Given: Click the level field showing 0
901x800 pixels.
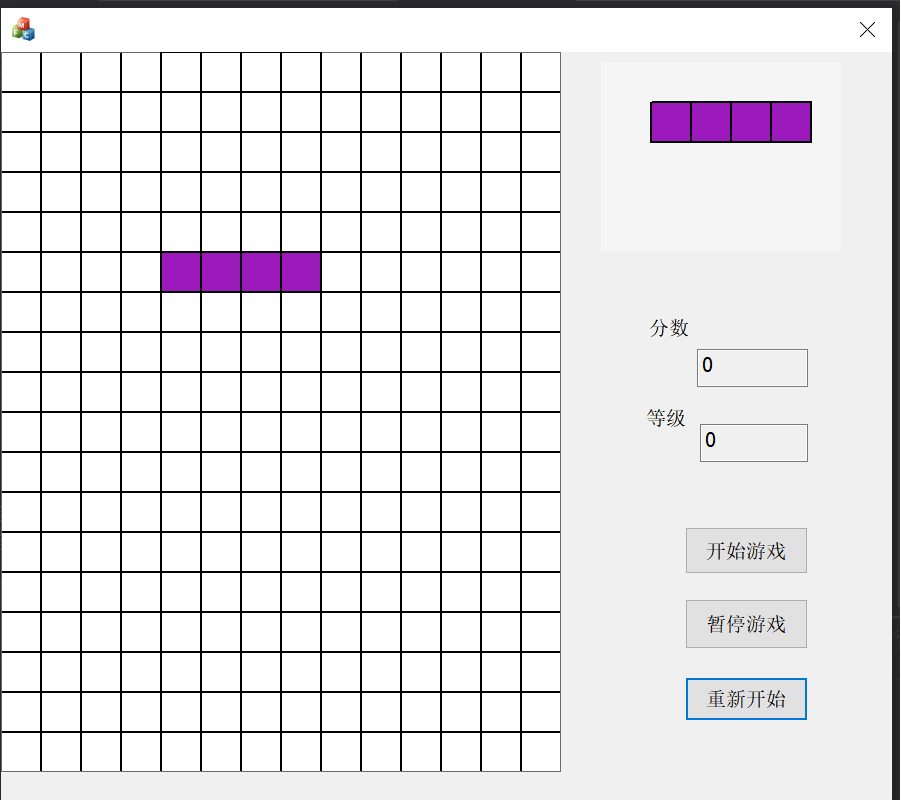Looking at the screenshot, I should (x=752, y=442).
